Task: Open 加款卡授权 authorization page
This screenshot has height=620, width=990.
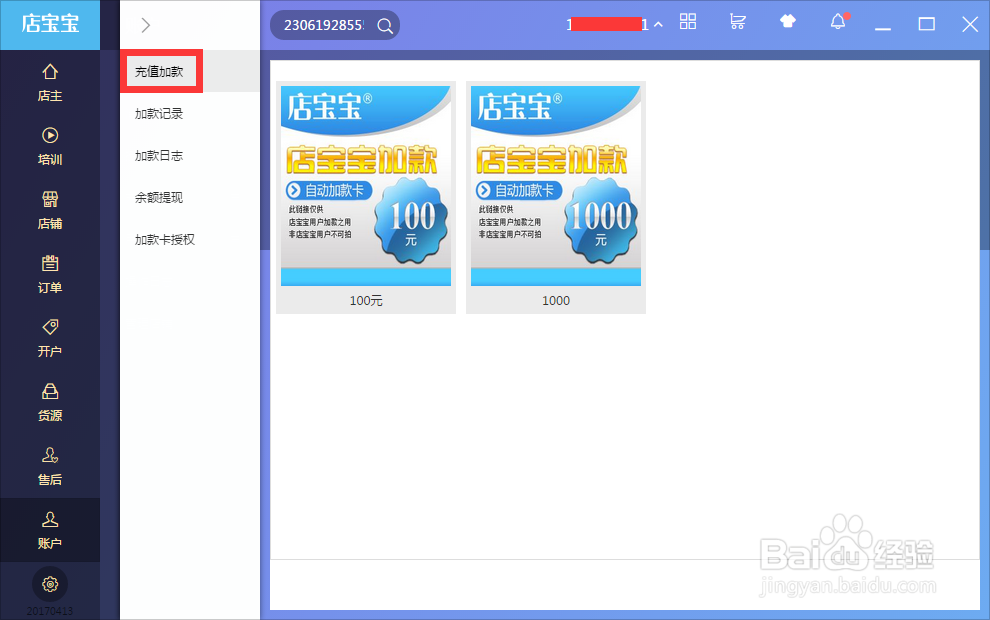Action: (x=165, y=240)
